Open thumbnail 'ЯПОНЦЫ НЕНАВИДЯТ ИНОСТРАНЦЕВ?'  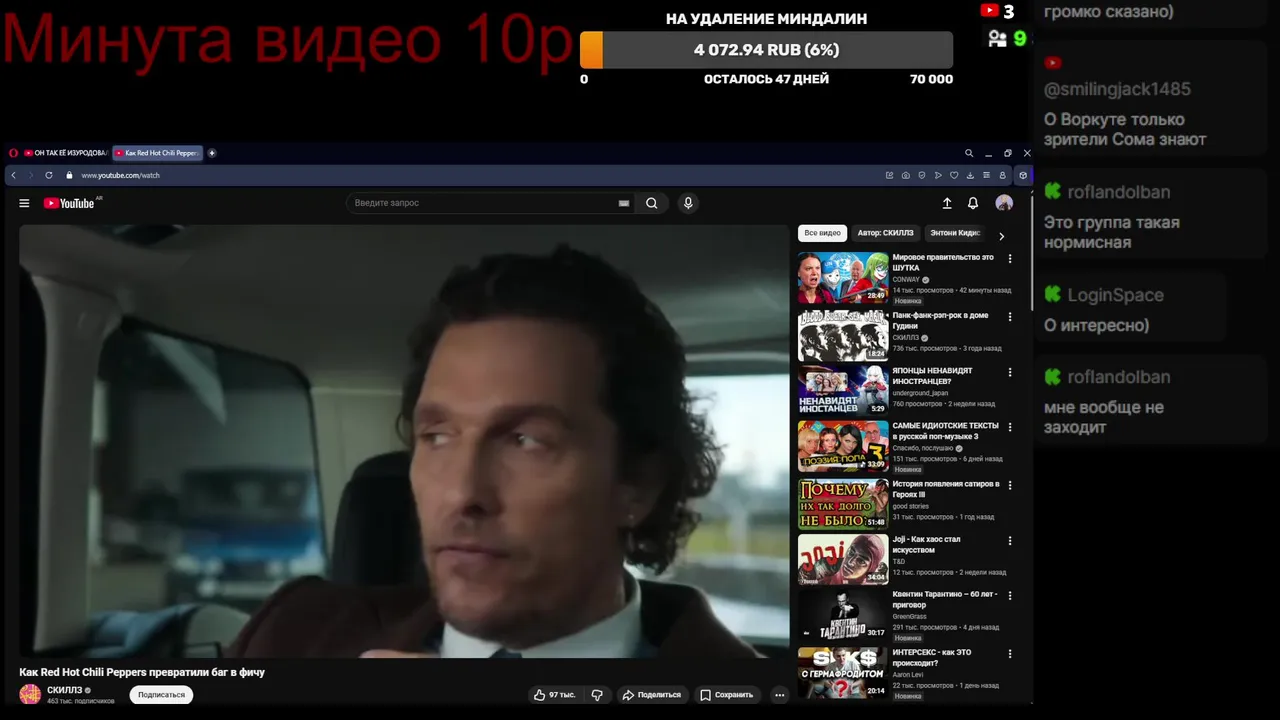[x=843, y=390]
